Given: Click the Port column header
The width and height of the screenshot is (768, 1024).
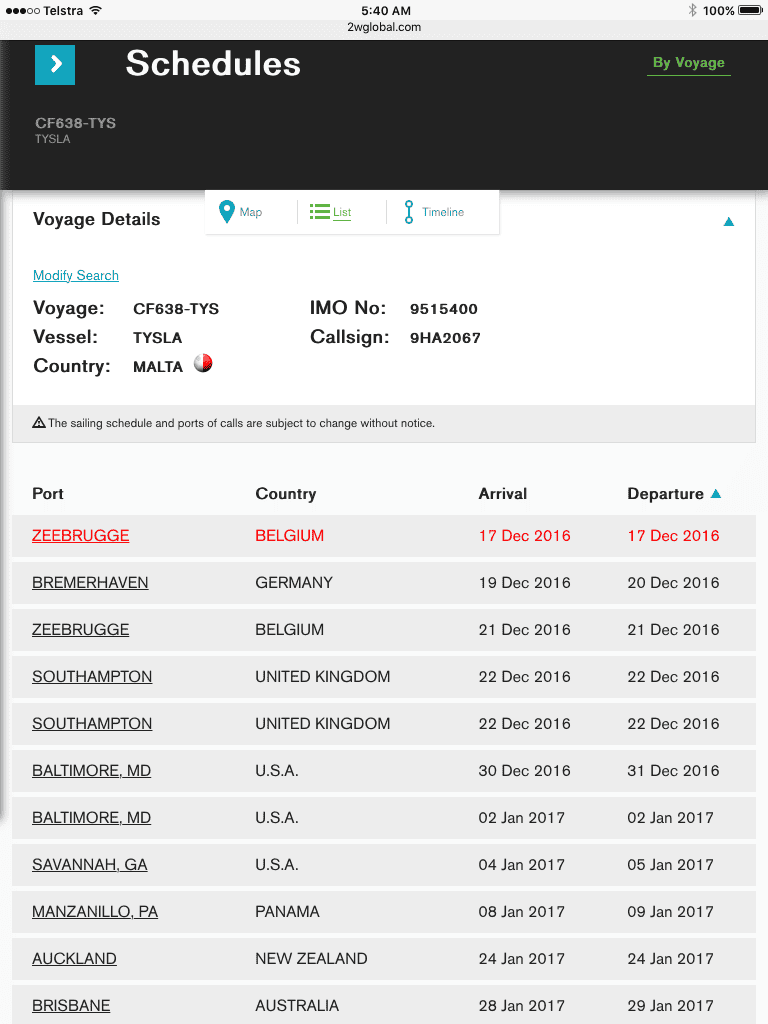Looking at the screenshot, I should point(48,494).
